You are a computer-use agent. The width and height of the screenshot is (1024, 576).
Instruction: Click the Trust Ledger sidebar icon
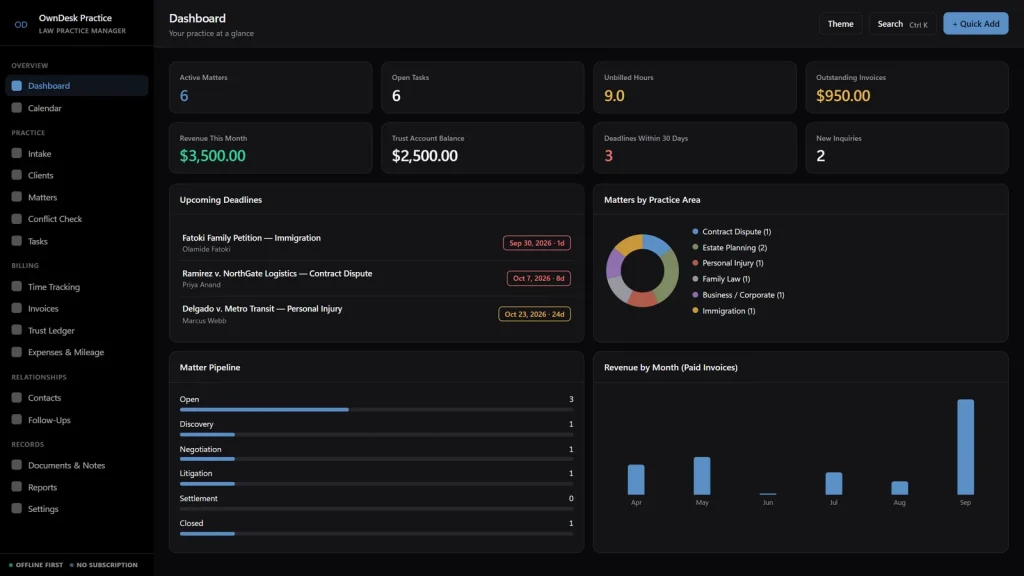coord(16,330)
